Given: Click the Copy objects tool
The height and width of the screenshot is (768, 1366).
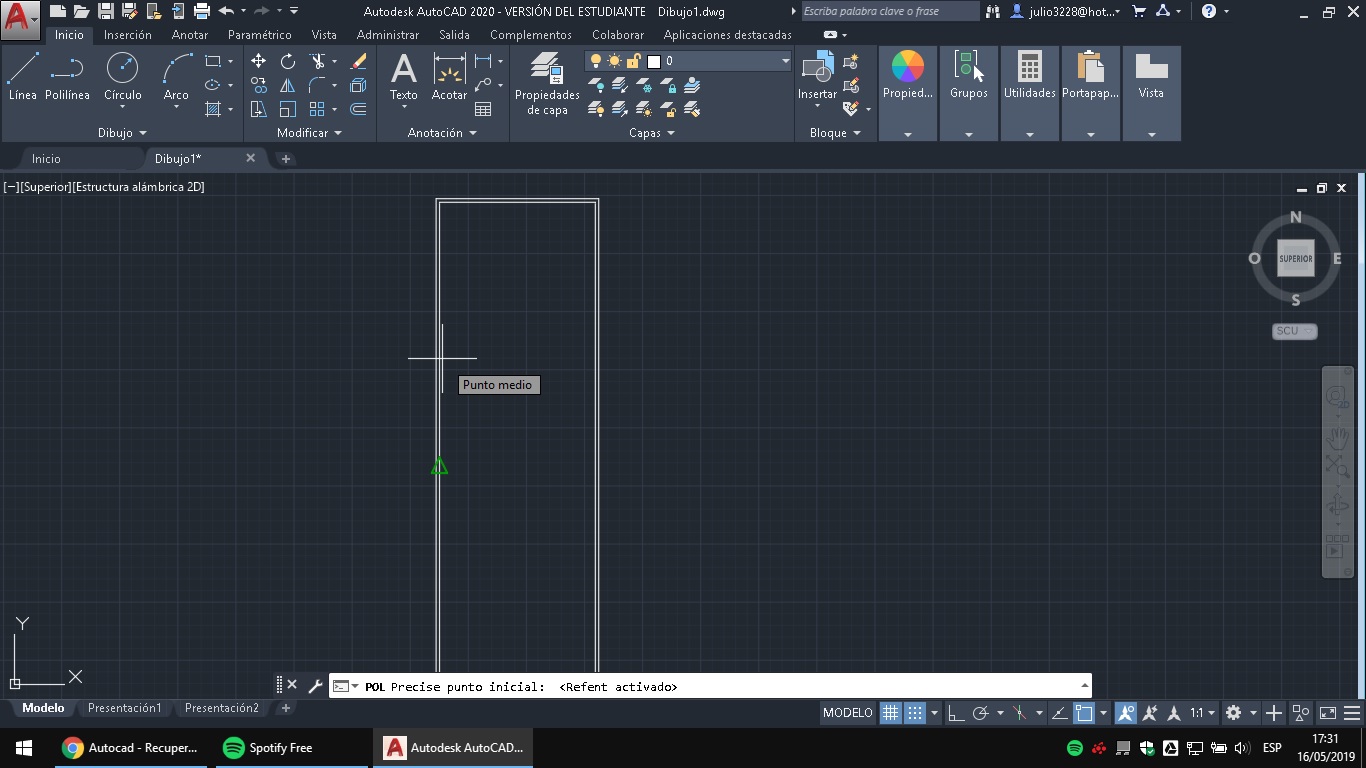Looking at the screenshot, I should [x=258, y=85].
